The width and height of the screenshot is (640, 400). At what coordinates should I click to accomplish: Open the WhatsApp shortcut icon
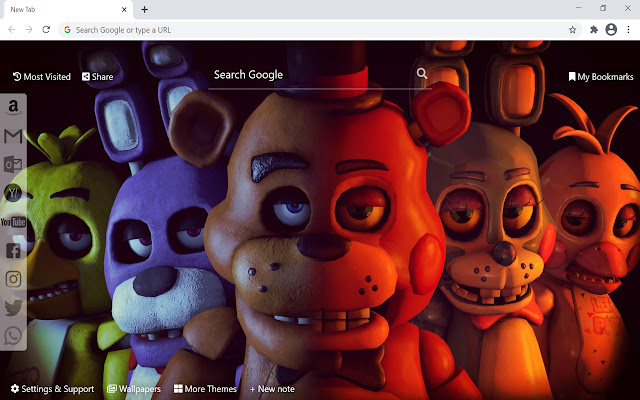click(x=13, y=336)
